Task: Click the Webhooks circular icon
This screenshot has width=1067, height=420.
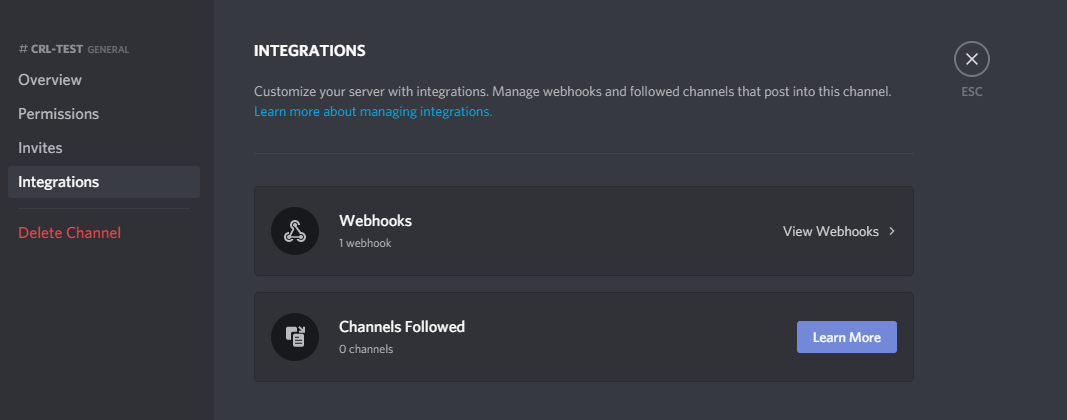Action: pos(295,231)
